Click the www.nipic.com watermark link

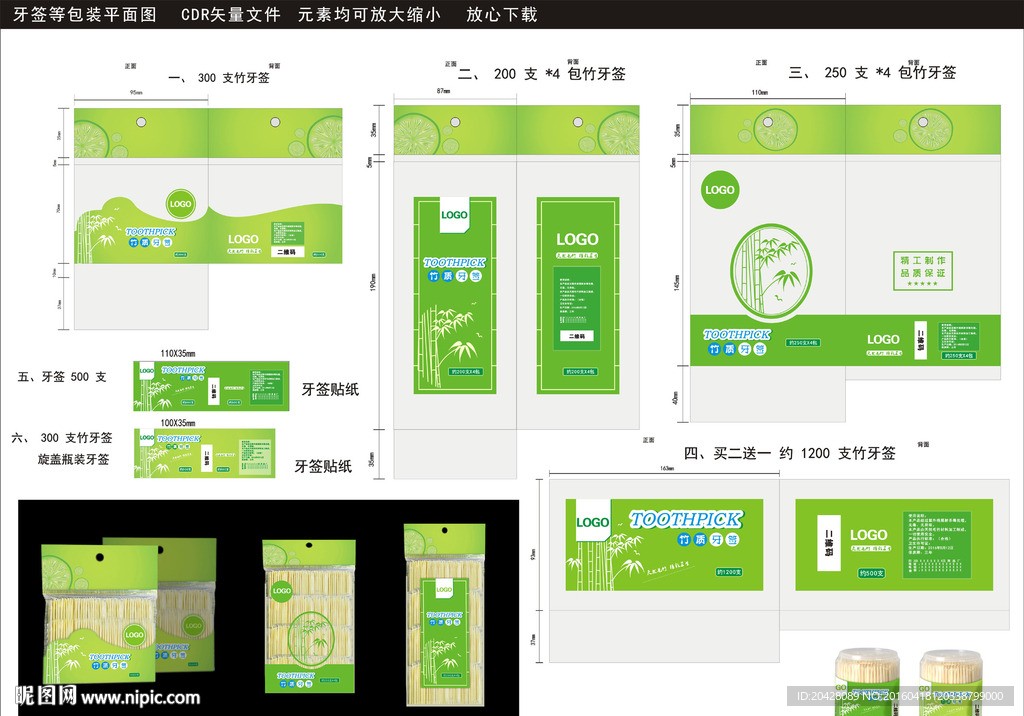click(x=142, y=698)
